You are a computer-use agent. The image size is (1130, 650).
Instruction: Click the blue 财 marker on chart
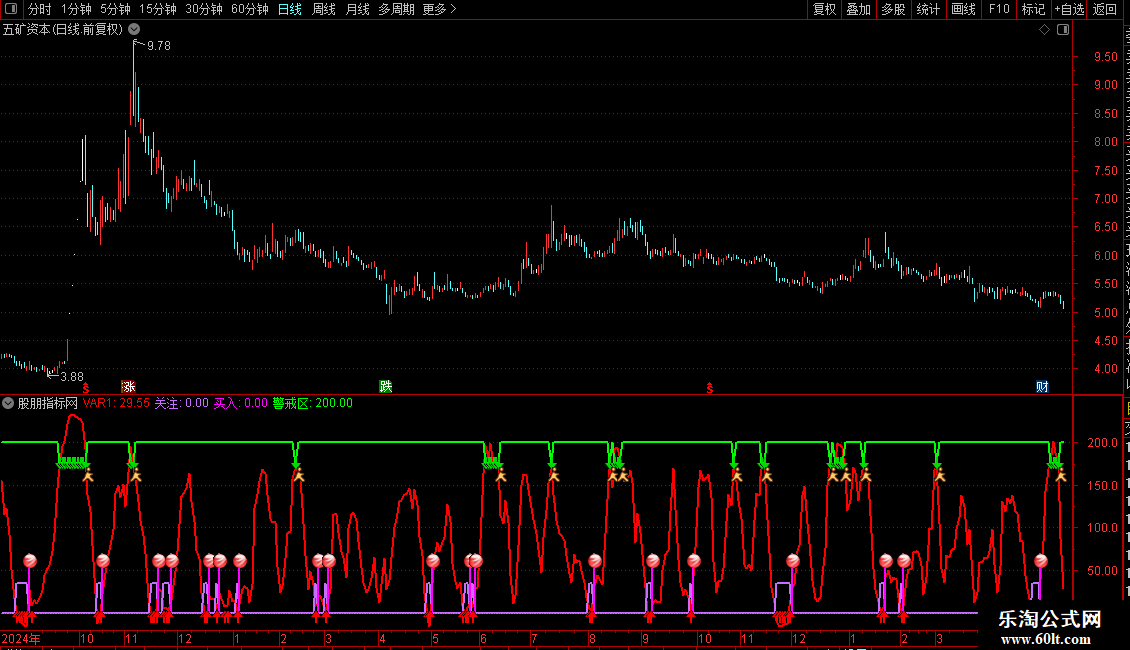click(1042, 387)
